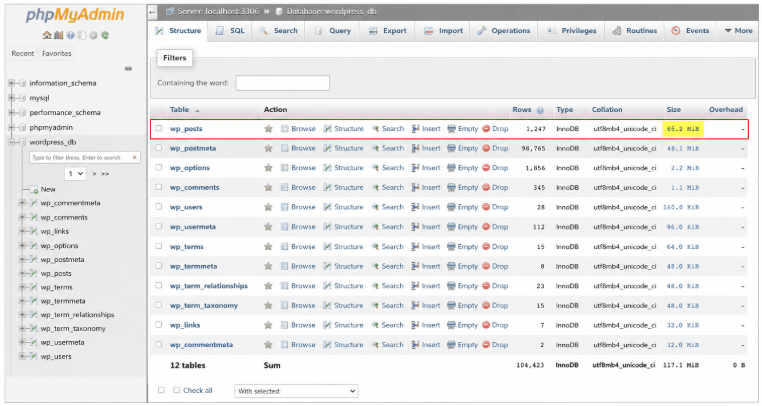Click the New table icon in tree
This screenshot has height=406, width=762.
(34, 189)
